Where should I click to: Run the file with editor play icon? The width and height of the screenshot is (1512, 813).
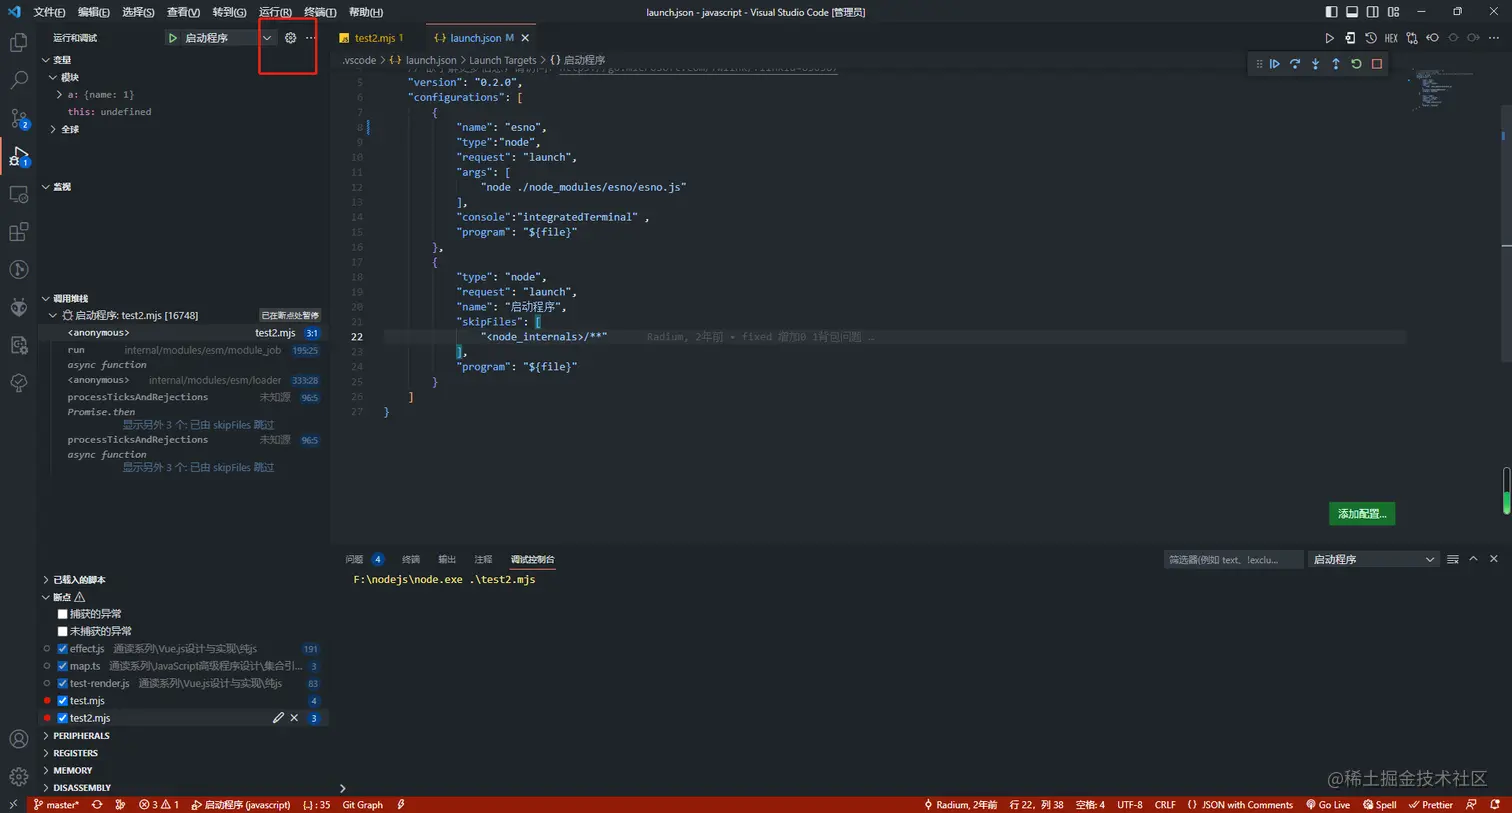1329,38
